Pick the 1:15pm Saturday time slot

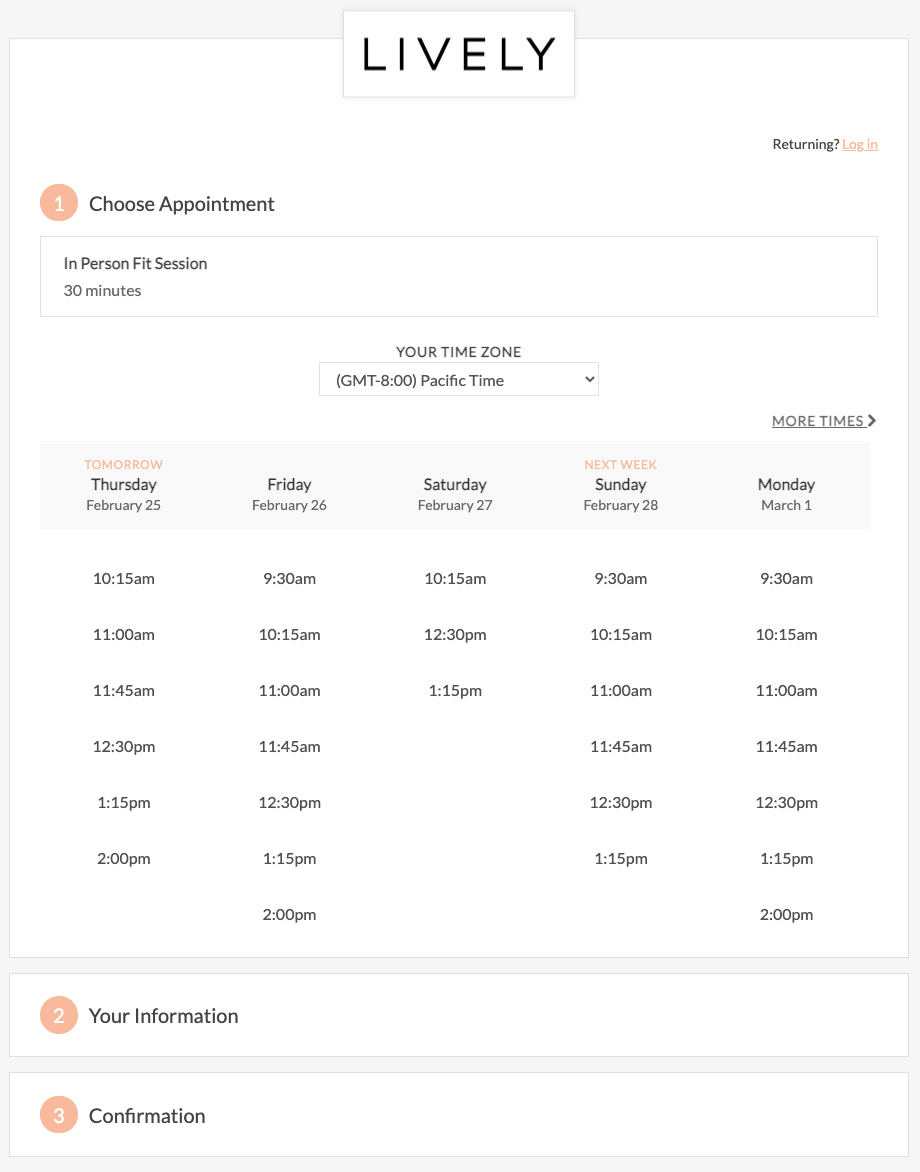tap(455, 690)
